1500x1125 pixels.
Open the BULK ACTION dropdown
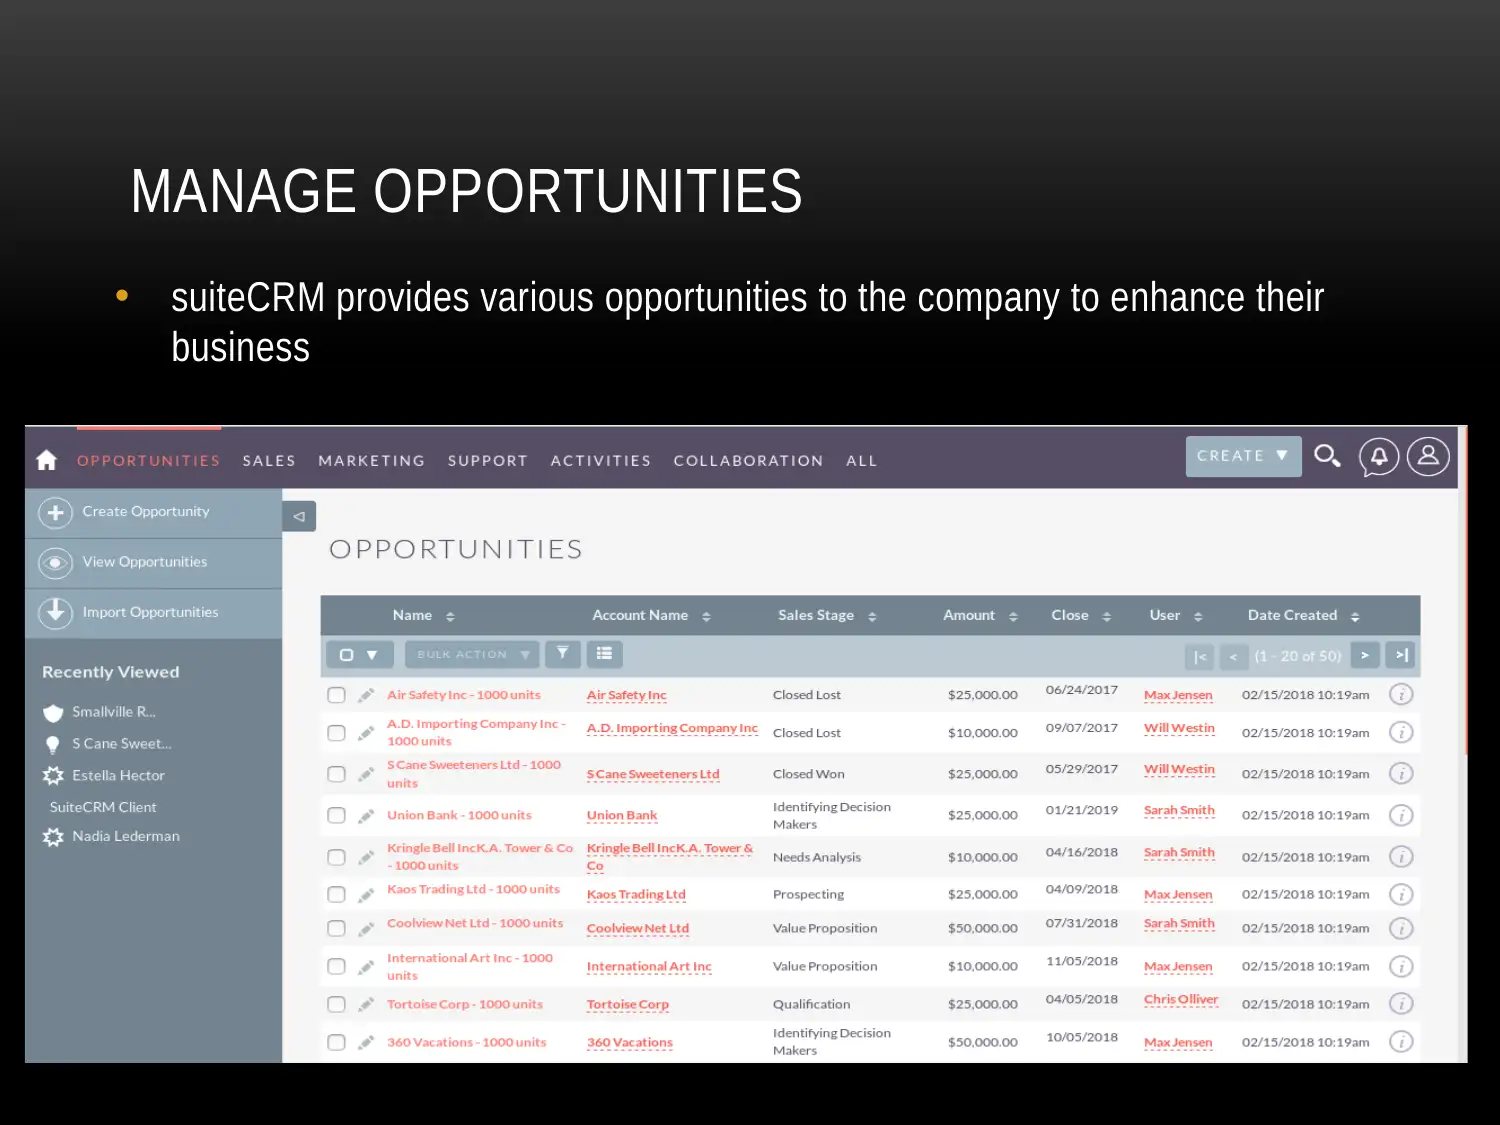[472, 655]
